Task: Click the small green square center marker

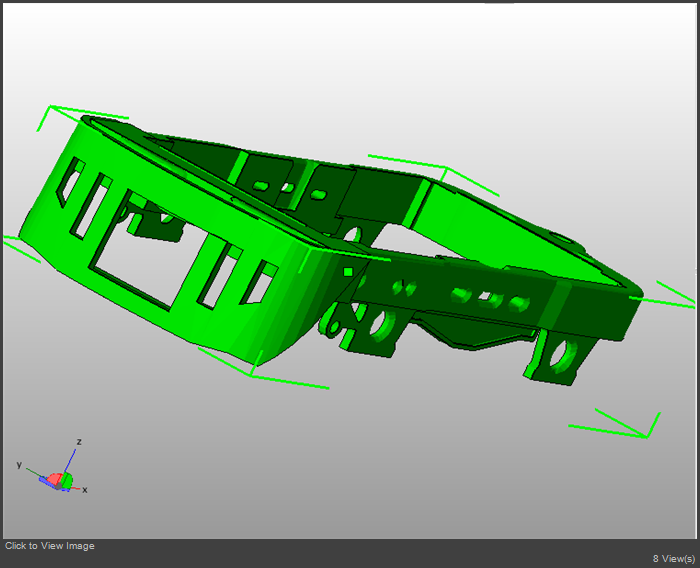Action: pyautogui.click(x=348, y=271)
